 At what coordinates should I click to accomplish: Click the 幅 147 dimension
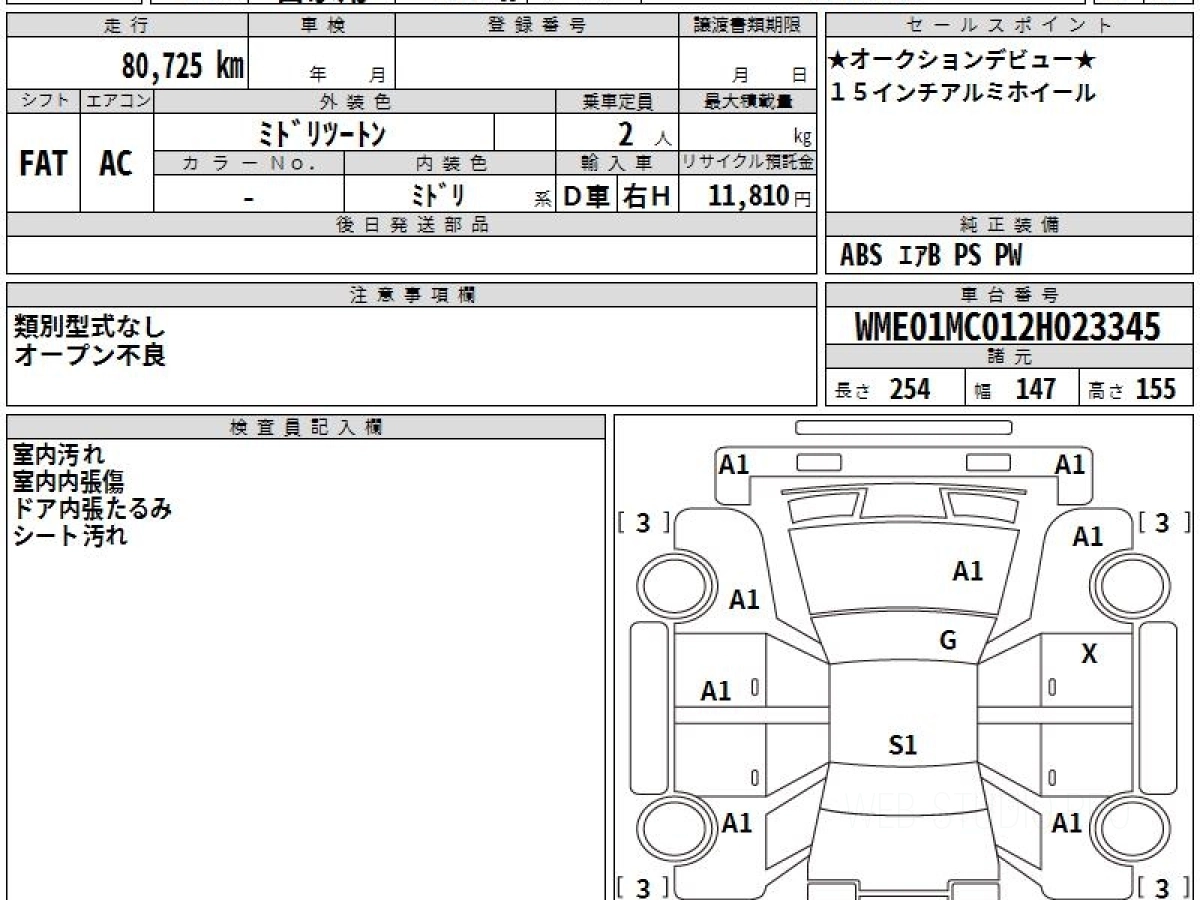[1015, 389]
